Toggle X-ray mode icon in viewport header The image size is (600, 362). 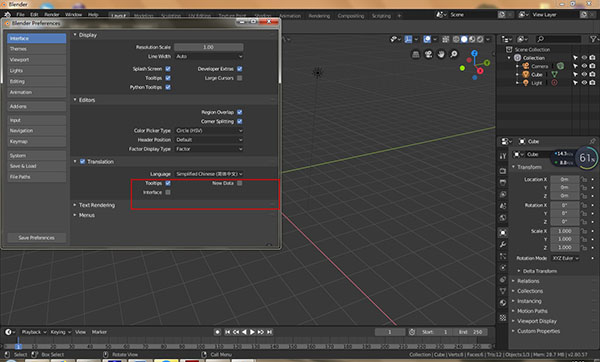446,39
